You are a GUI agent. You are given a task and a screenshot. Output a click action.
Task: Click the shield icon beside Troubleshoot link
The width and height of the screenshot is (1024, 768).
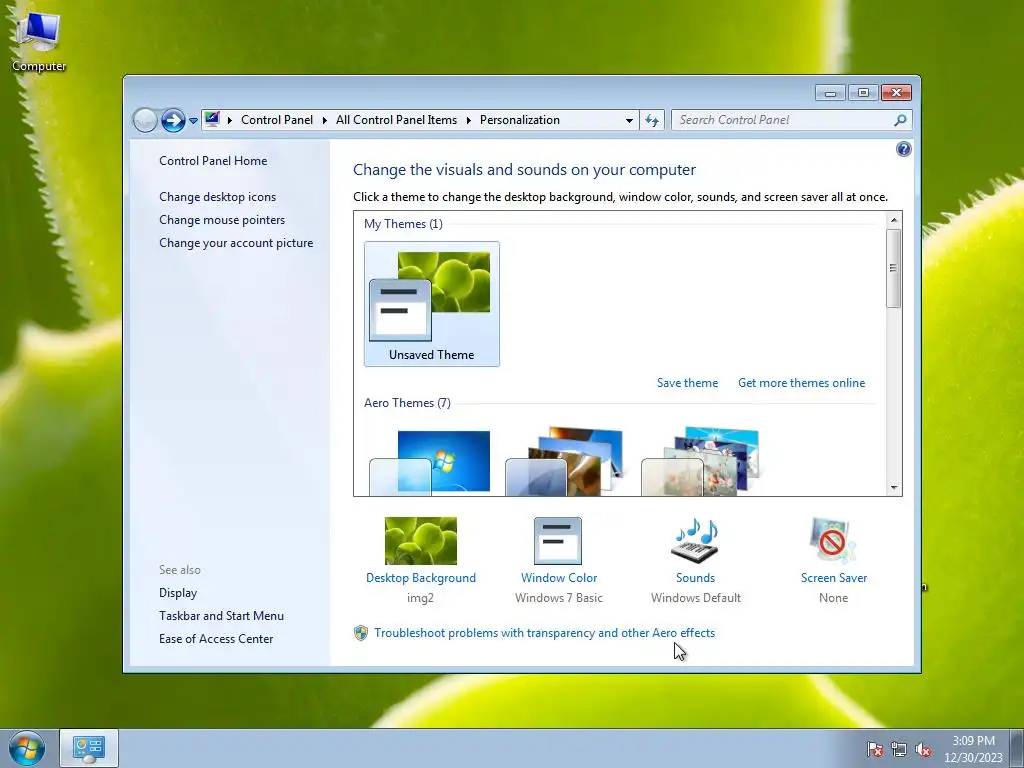pos(360,633)
